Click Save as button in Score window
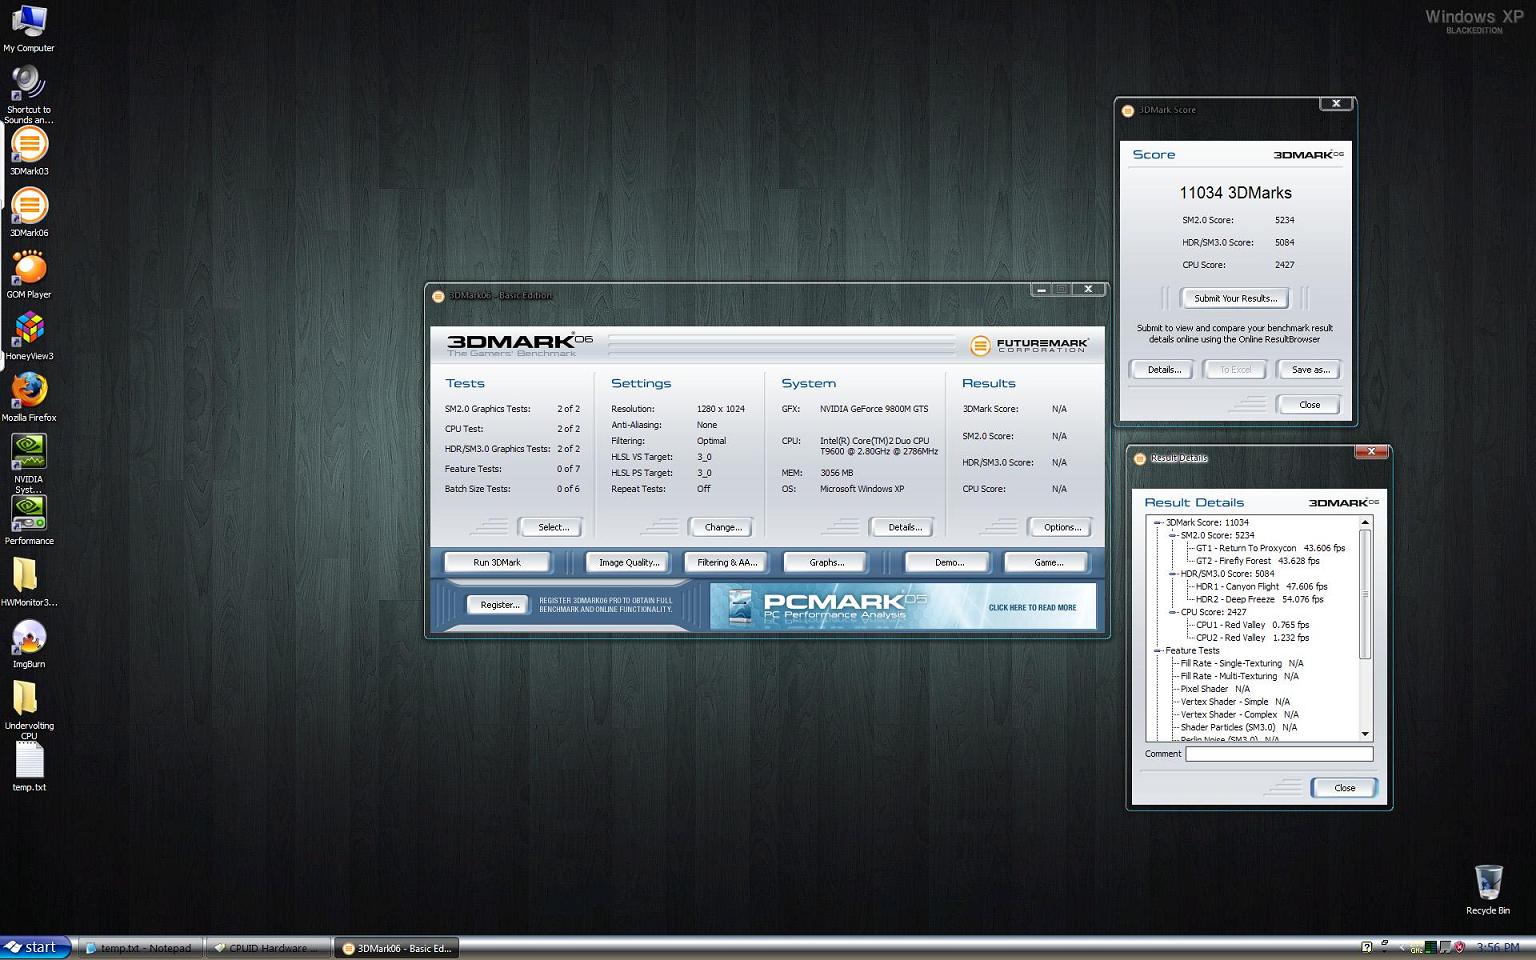Viewport: 1536px width, 960px height. point(1309,369)
